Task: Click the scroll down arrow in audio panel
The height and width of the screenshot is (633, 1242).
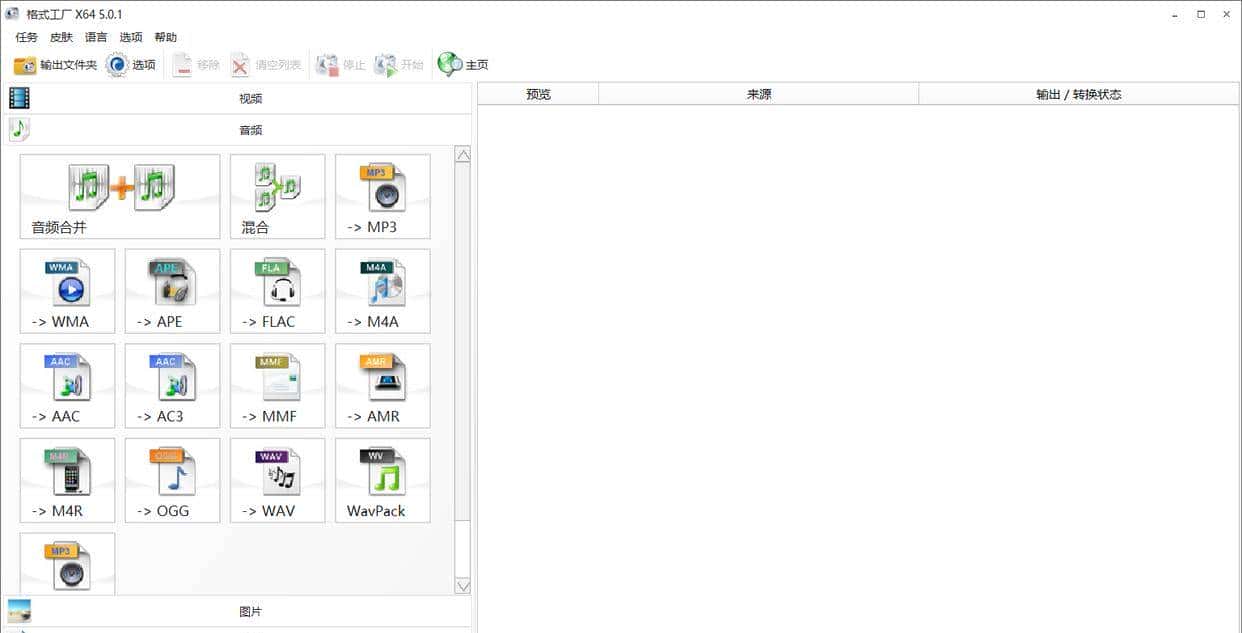Action: [462, 586]
